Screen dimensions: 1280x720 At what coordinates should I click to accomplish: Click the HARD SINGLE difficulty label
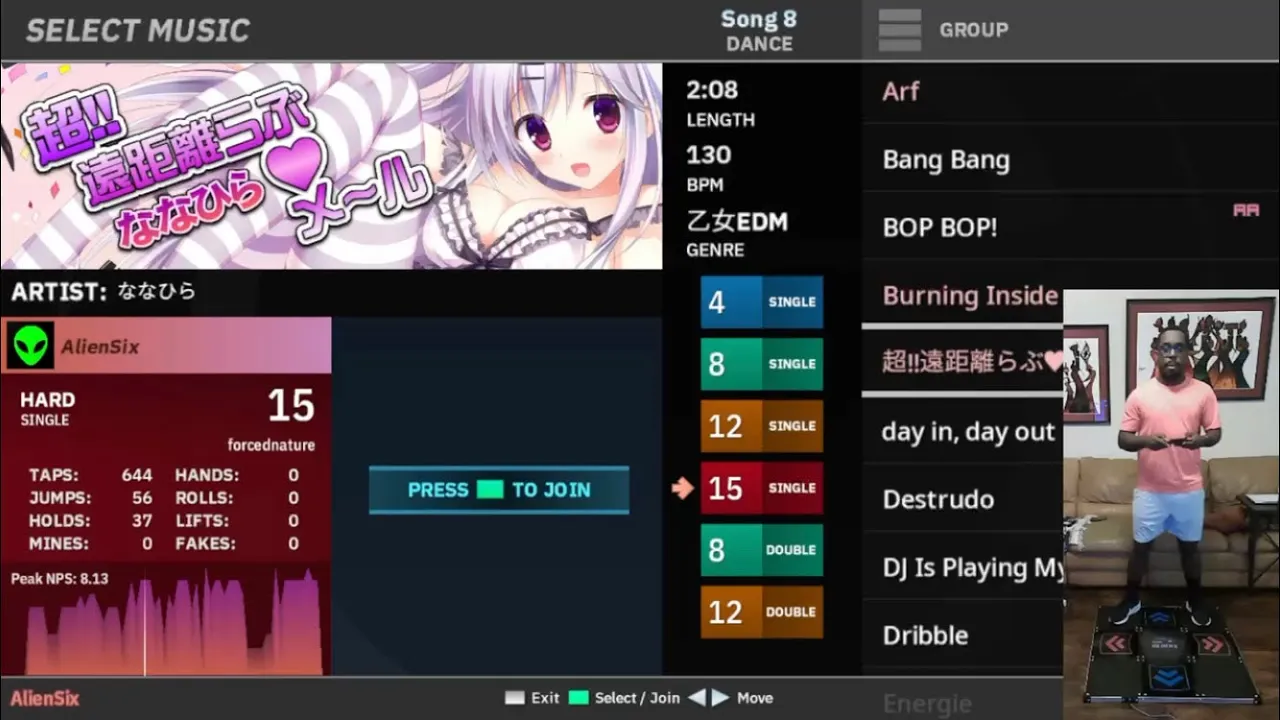click(47, 408)
